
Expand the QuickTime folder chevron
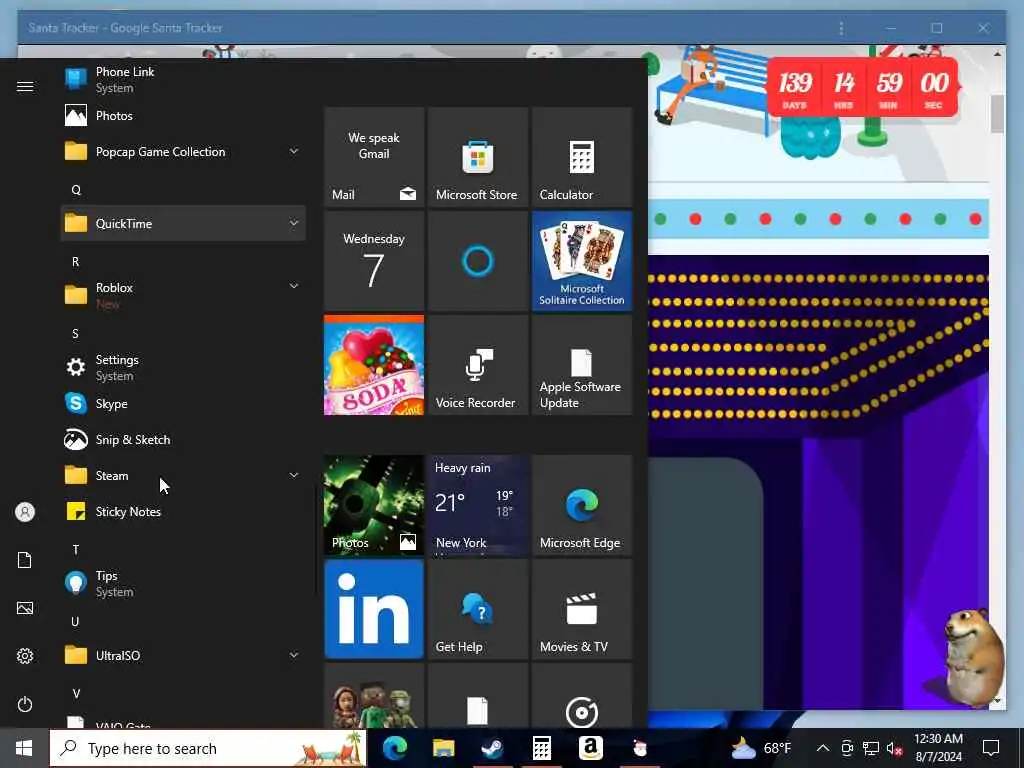294,223
